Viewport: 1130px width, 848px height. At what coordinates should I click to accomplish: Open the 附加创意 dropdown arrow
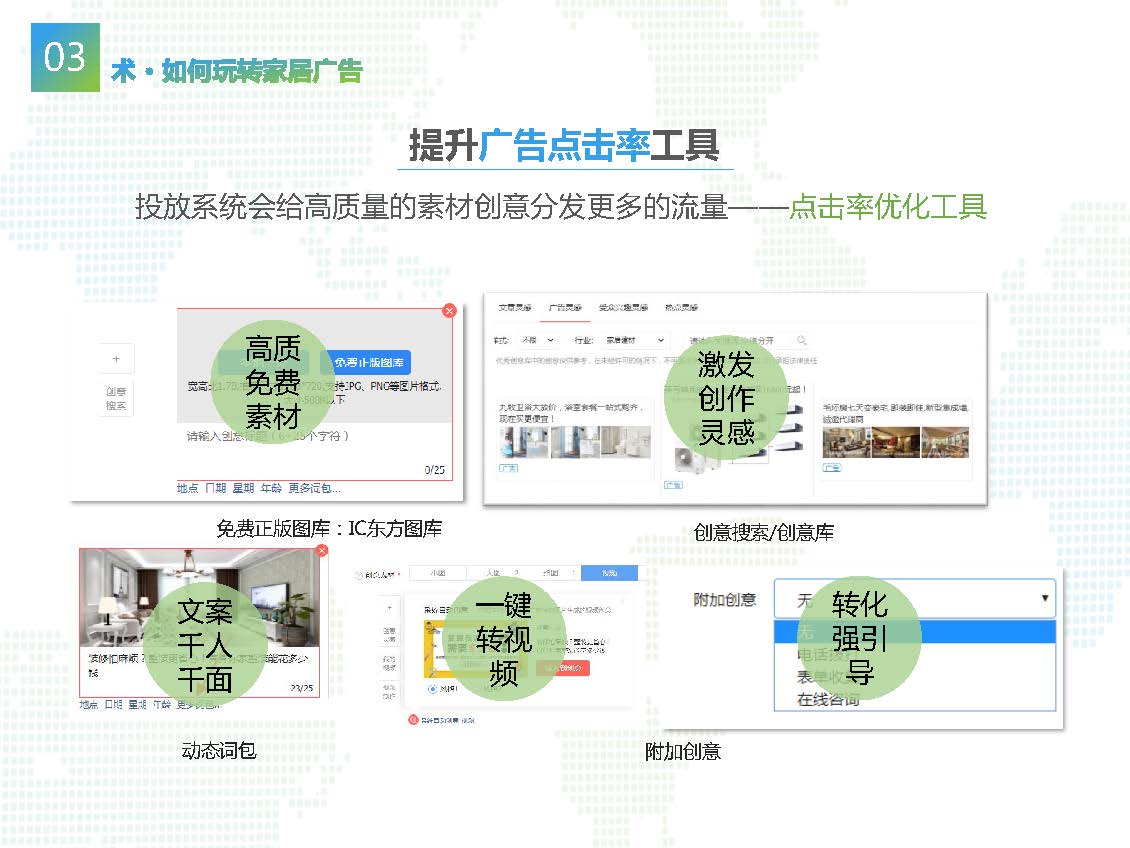point(1044,598)
